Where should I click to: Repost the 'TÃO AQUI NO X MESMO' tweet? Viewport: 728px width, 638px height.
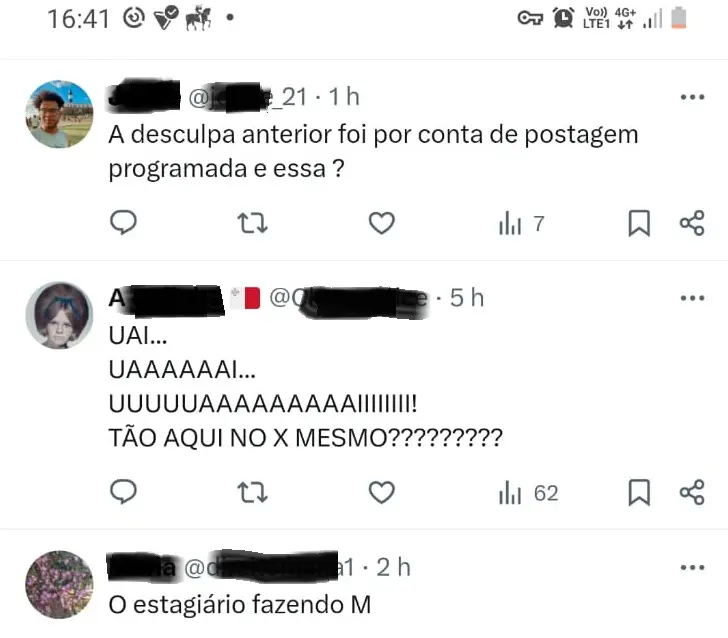252,492
